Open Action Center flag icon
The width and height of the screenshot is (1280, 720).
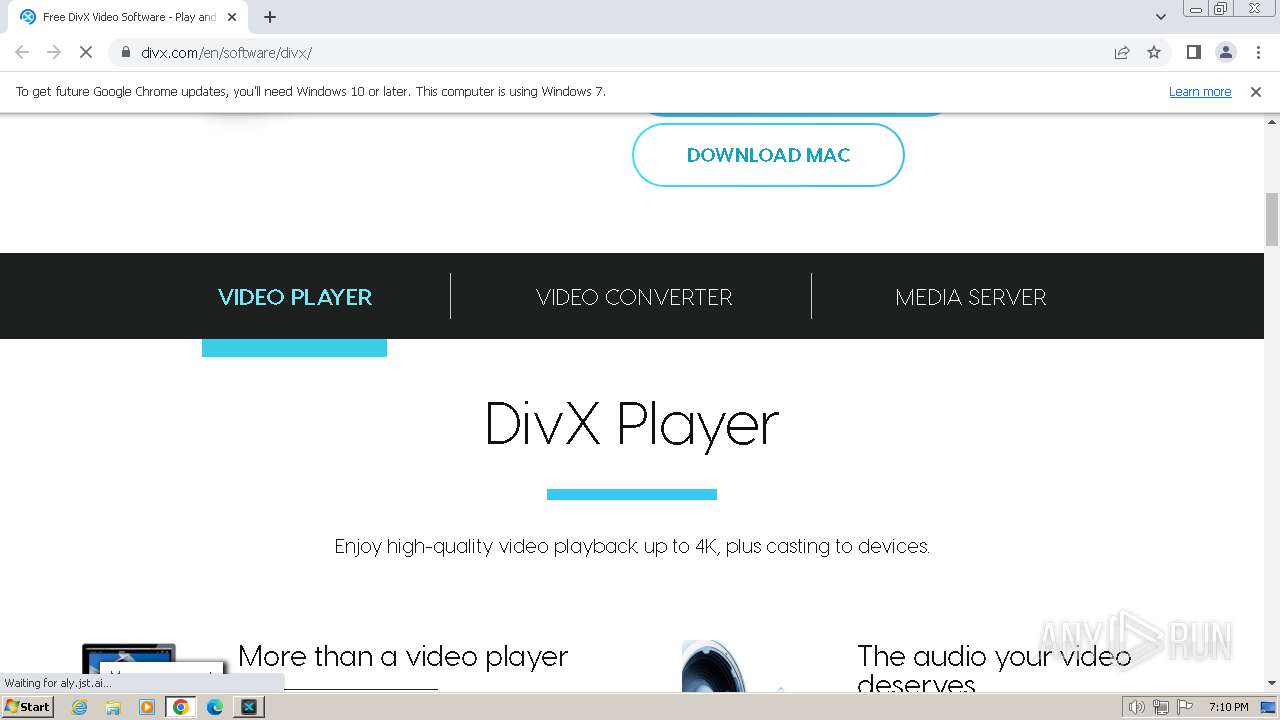(1185, 707)
